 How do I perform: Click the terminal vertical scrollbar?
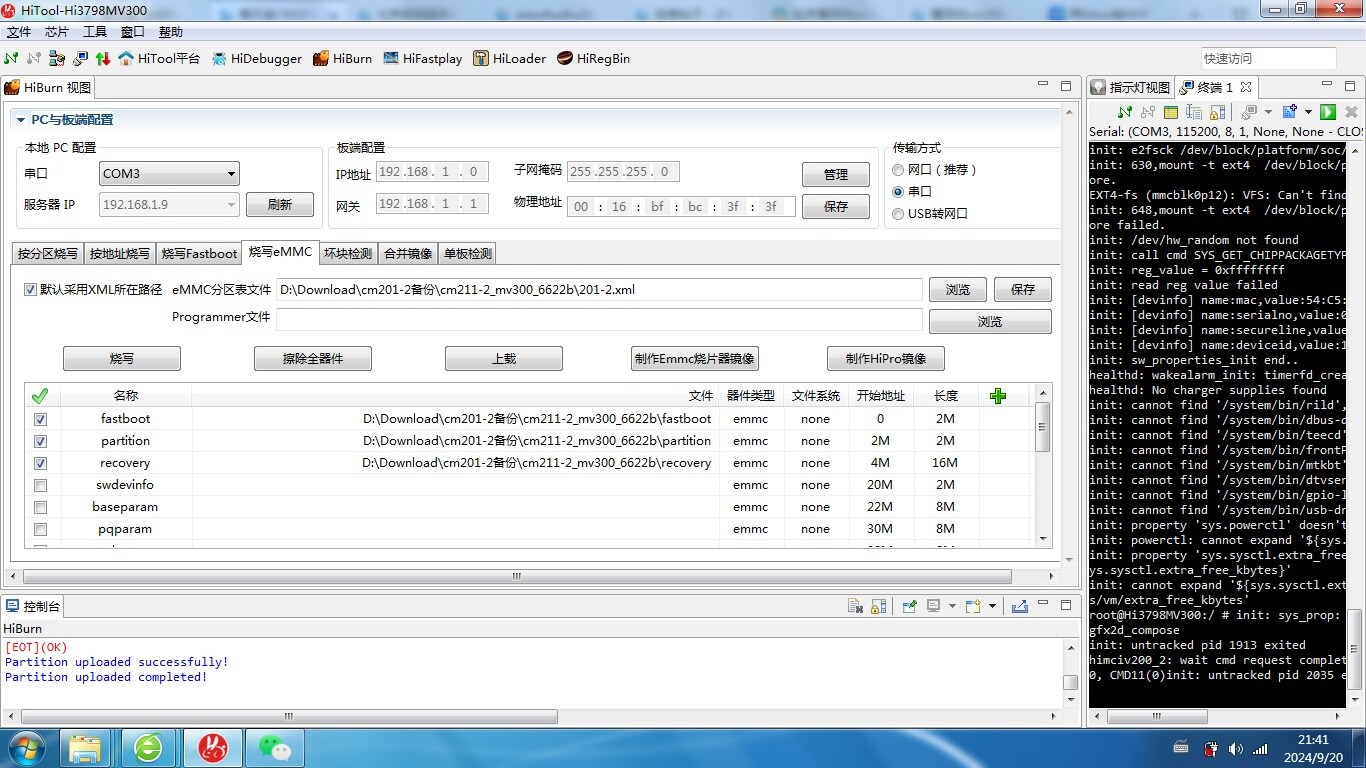[1356, 647]
